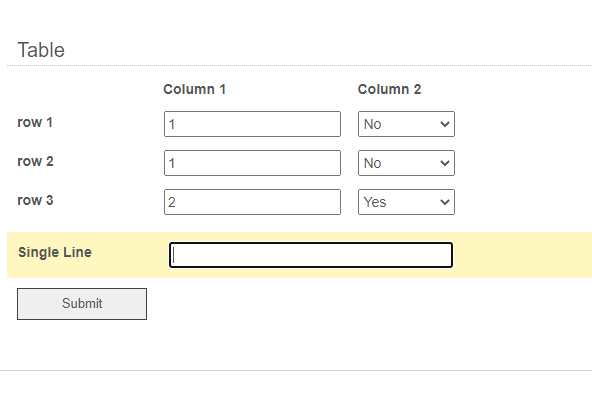The image size is (592, 410).
Task: Click the chevron arrow in row 1 dropdown
Action: [x=445, y=124]
